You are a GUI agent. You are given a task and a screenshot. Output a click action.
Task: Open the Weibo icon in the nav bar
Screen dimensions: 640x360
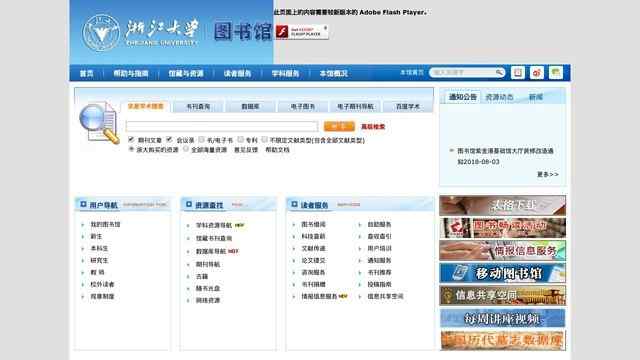tap(537, 73)
